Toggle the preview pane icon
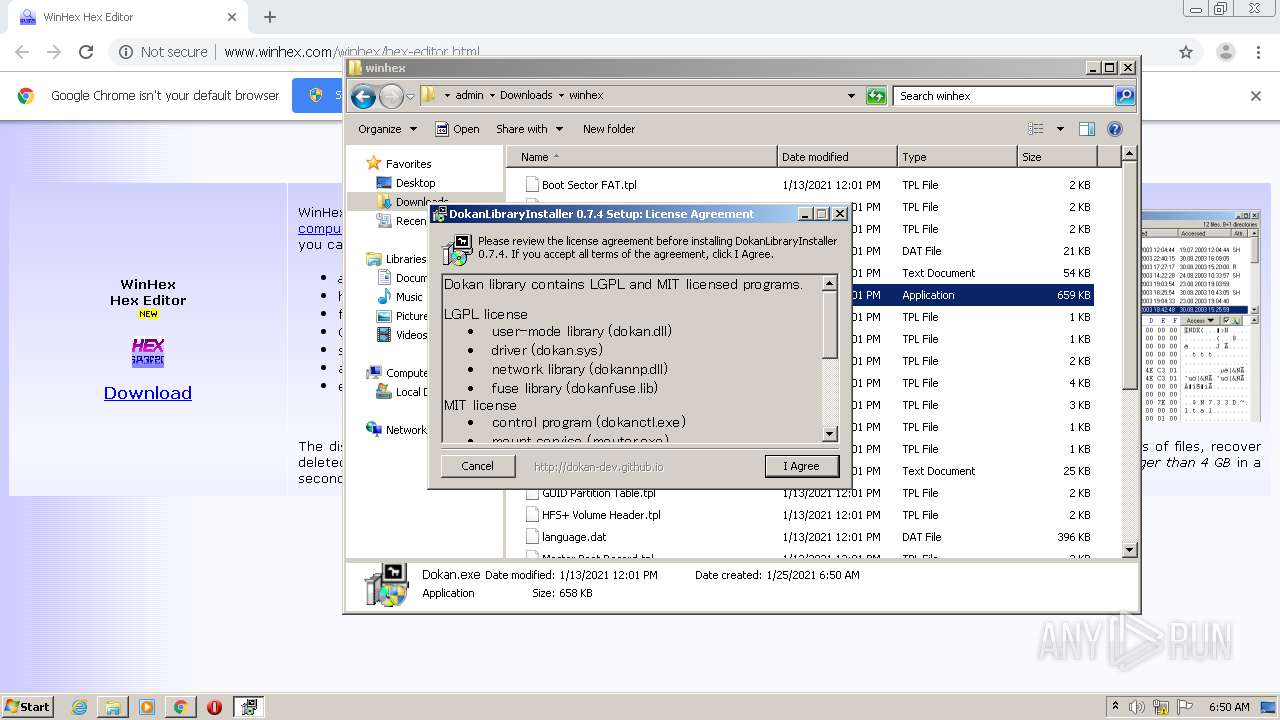Screen dimensions: 1280x720 point(1087,129)
